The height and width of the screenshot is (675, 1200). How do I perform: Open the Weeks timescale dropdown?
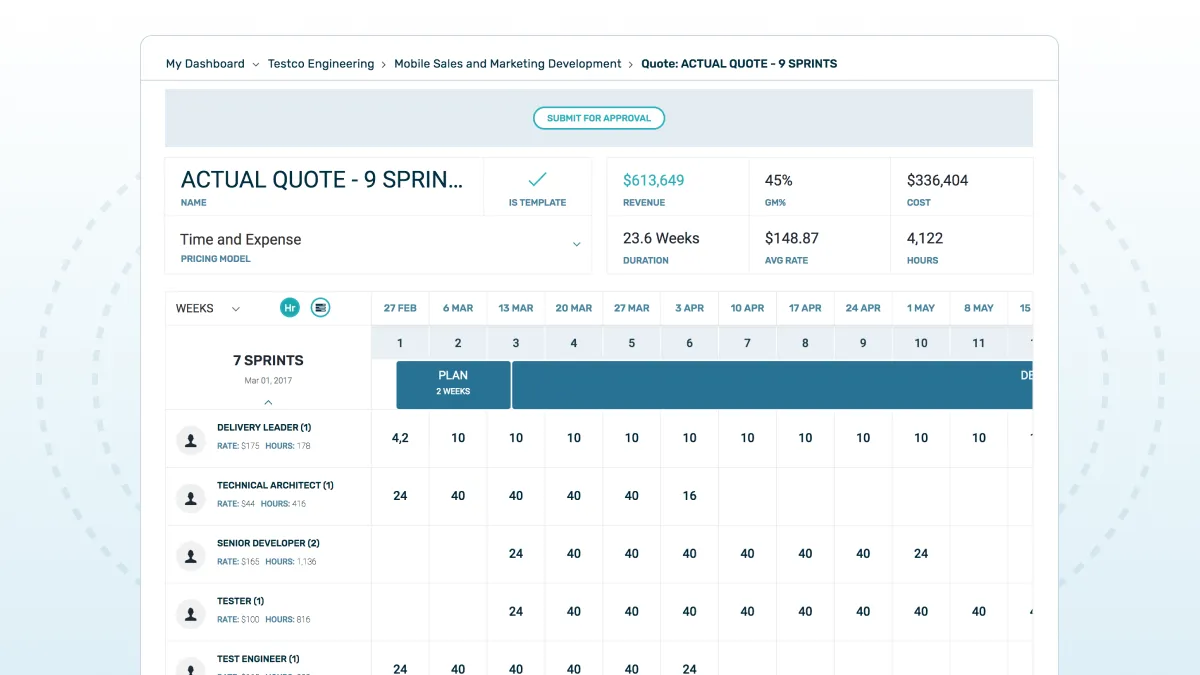click(x=208, y=308)
